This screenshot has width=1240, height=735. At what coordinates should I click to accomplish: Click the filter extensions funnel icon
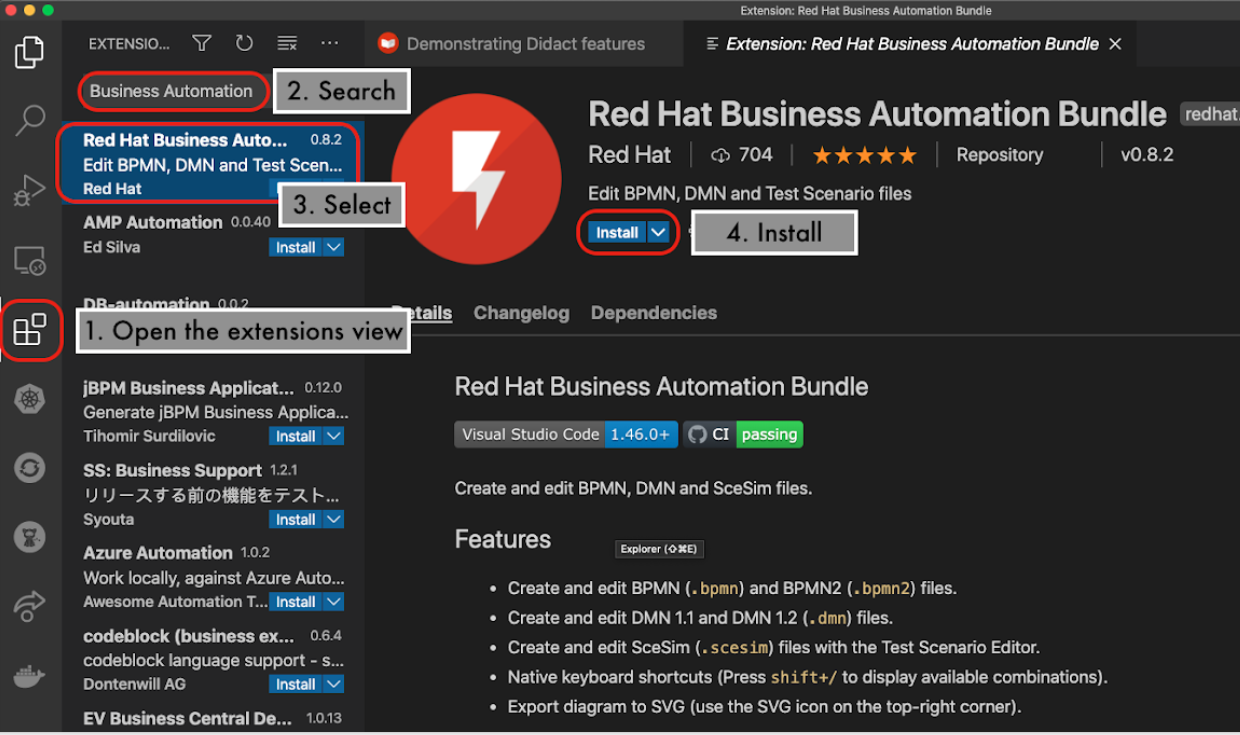coord(202,43)
